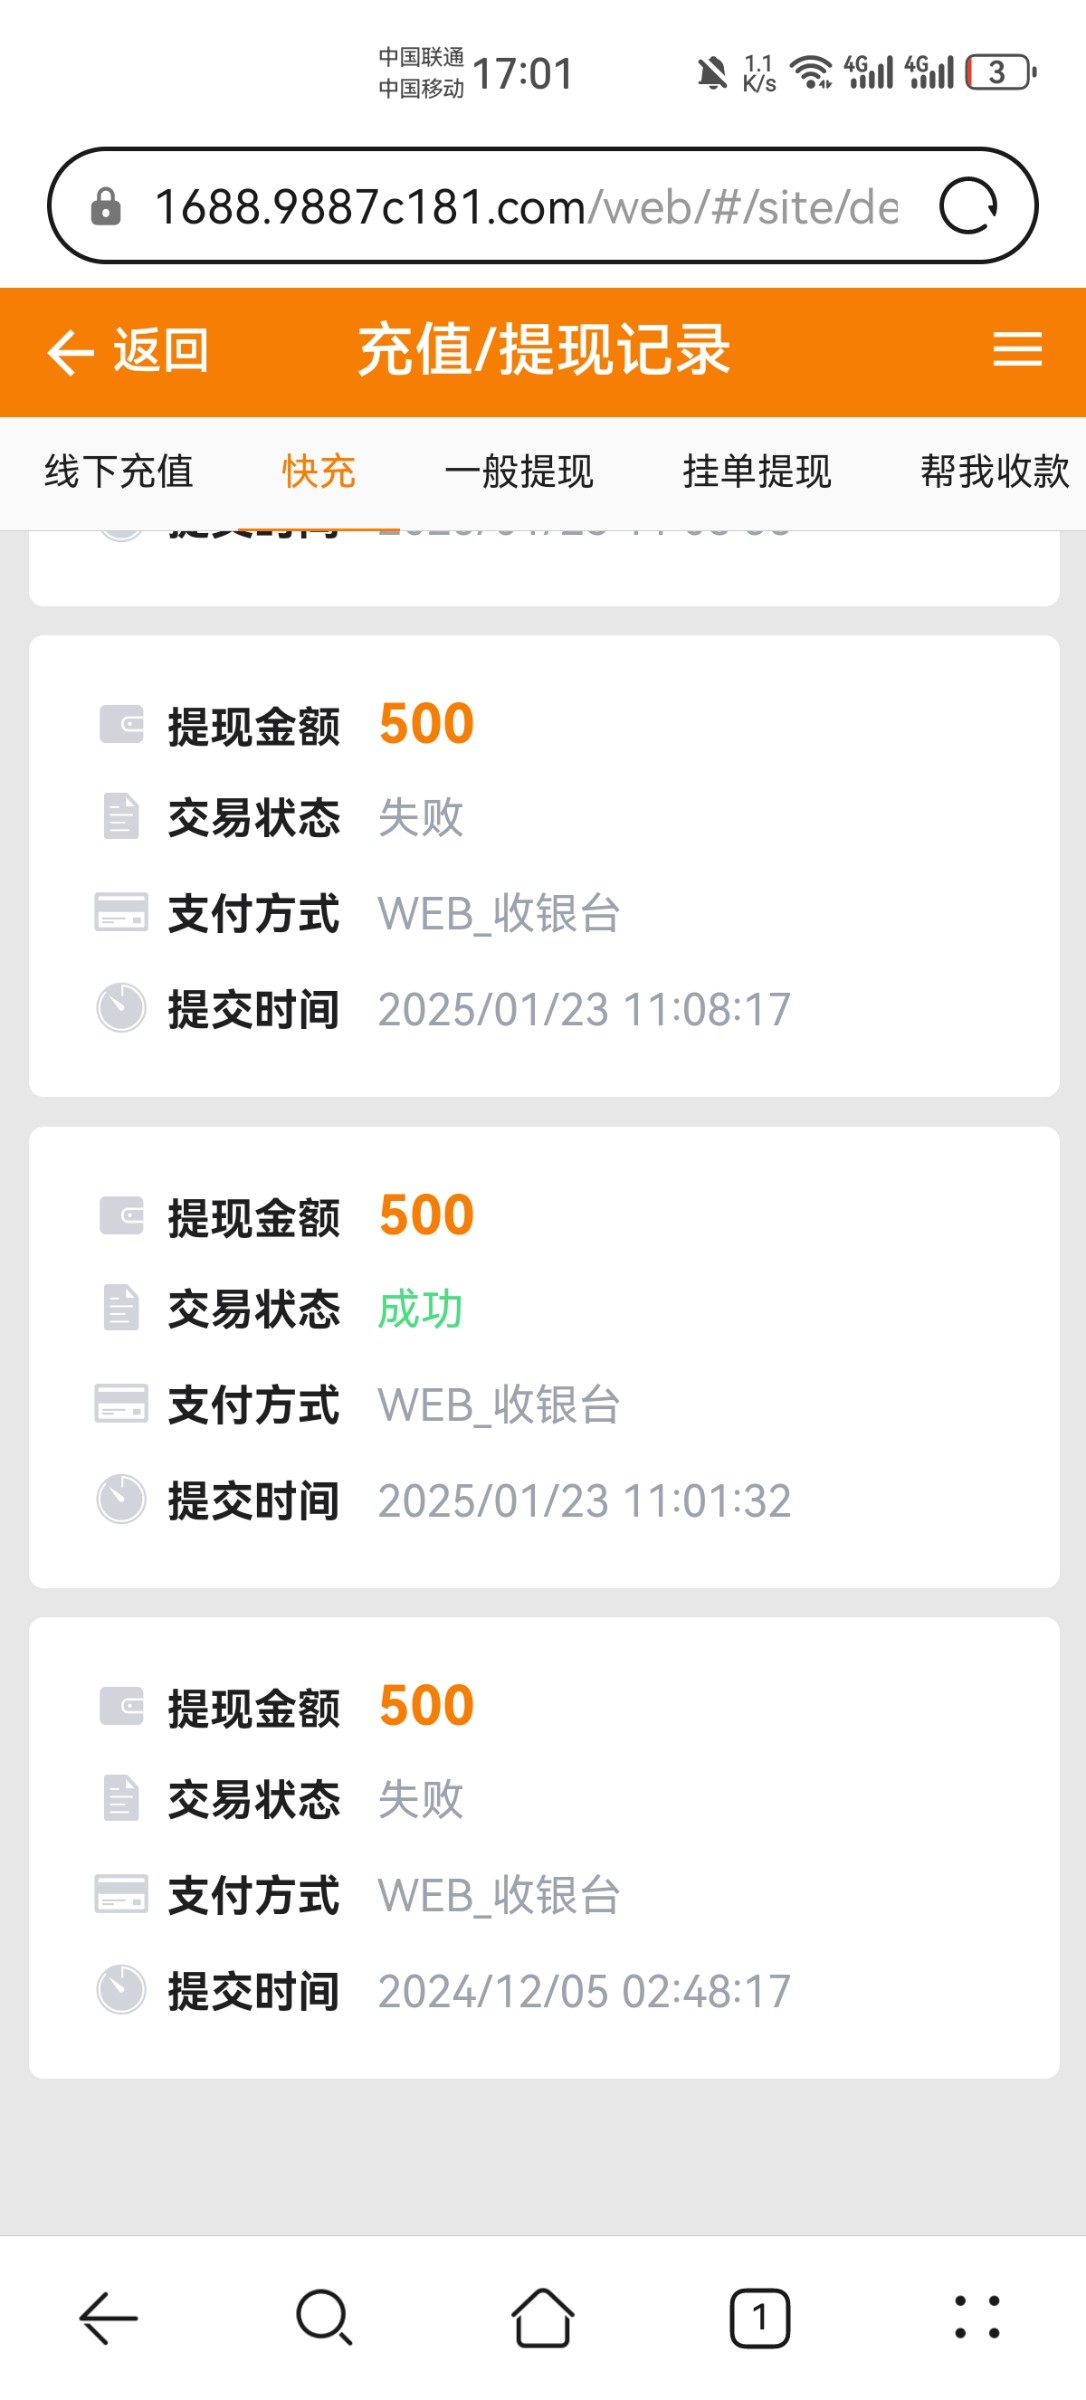Tap 返回 to go back
Image resolution: width=1086 pixels, height=2400 pixels.
(130, 351)
